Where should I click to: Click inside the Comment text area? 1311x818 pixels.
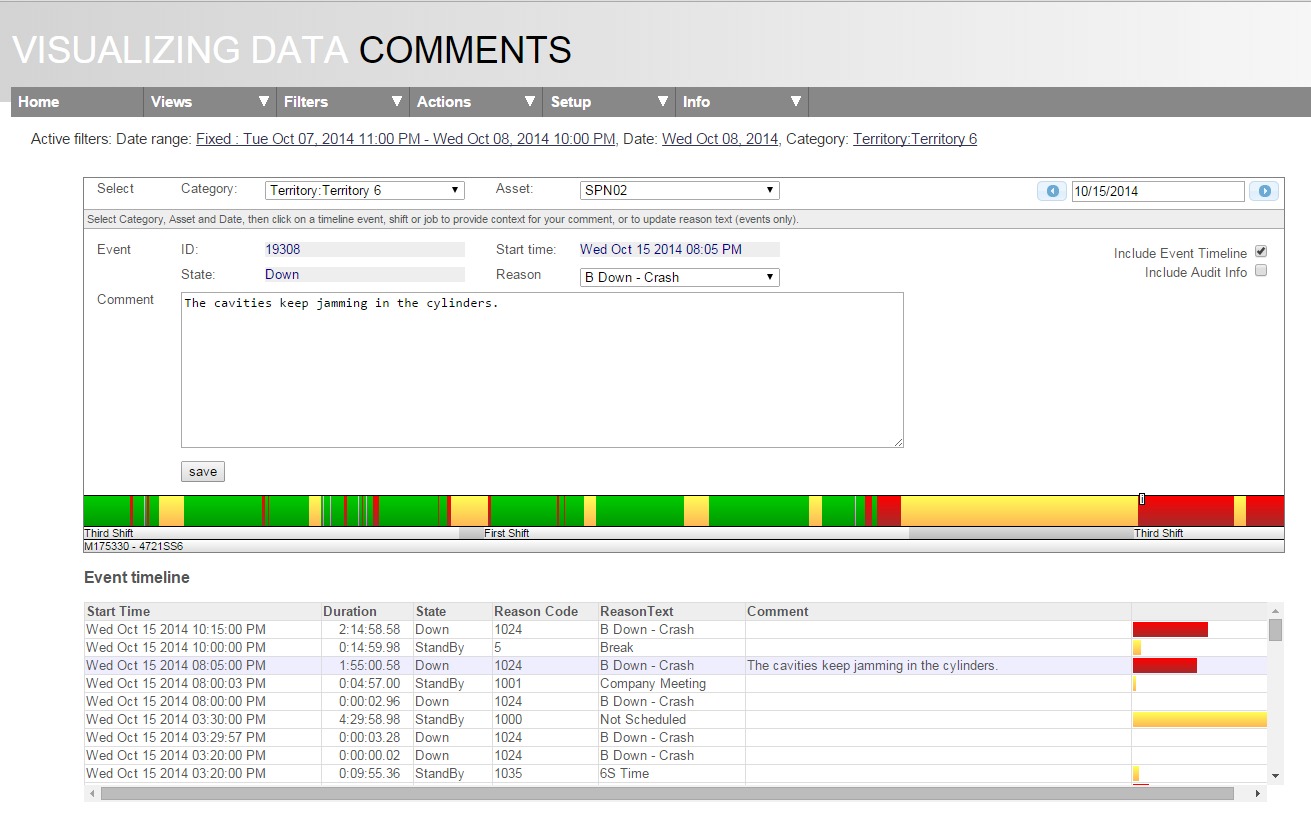point(542,370)
